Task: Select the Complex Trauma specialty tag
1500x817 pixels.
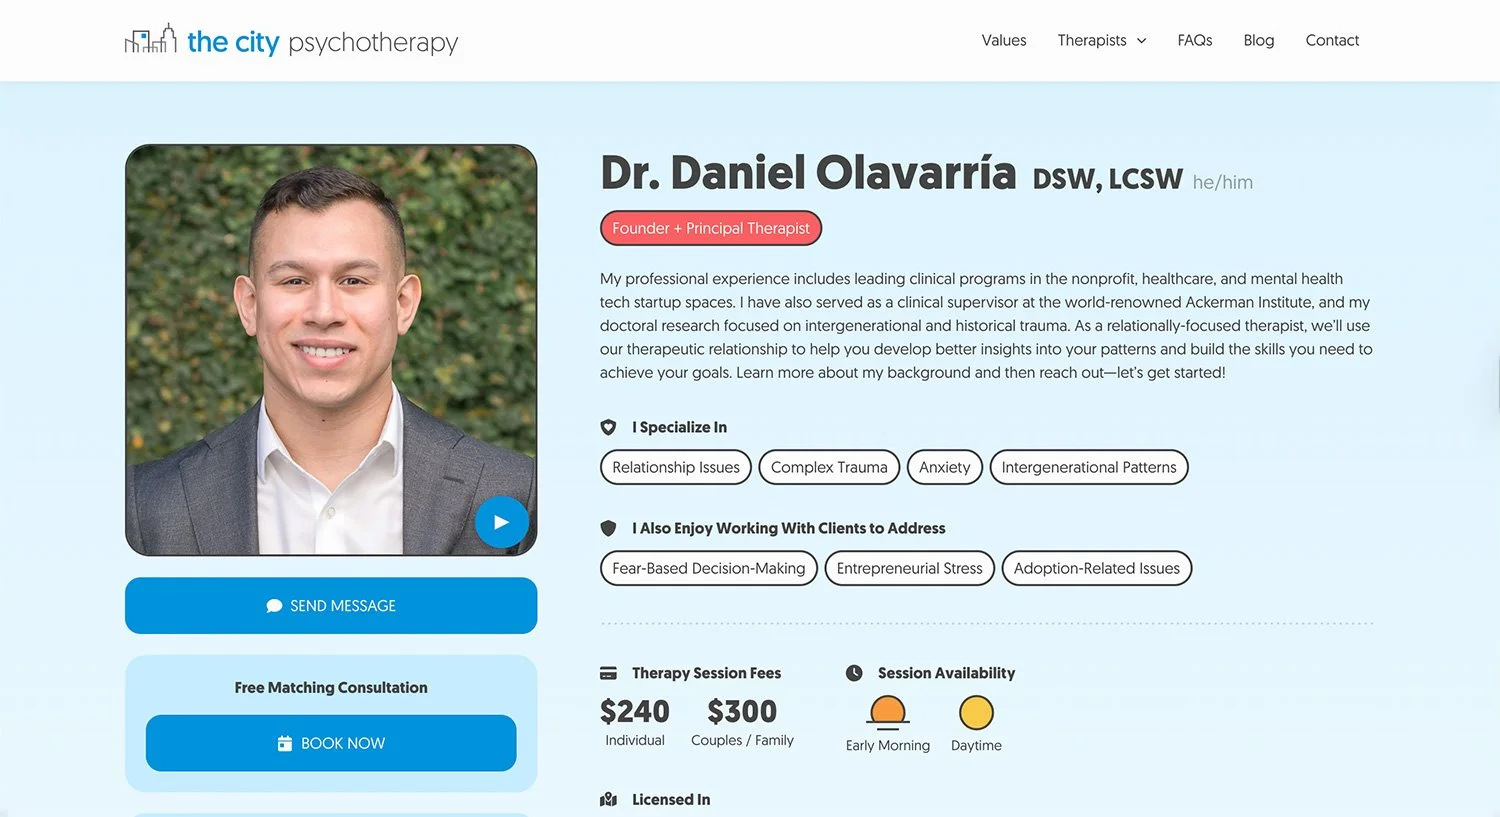Action: [x=829, y=467]
